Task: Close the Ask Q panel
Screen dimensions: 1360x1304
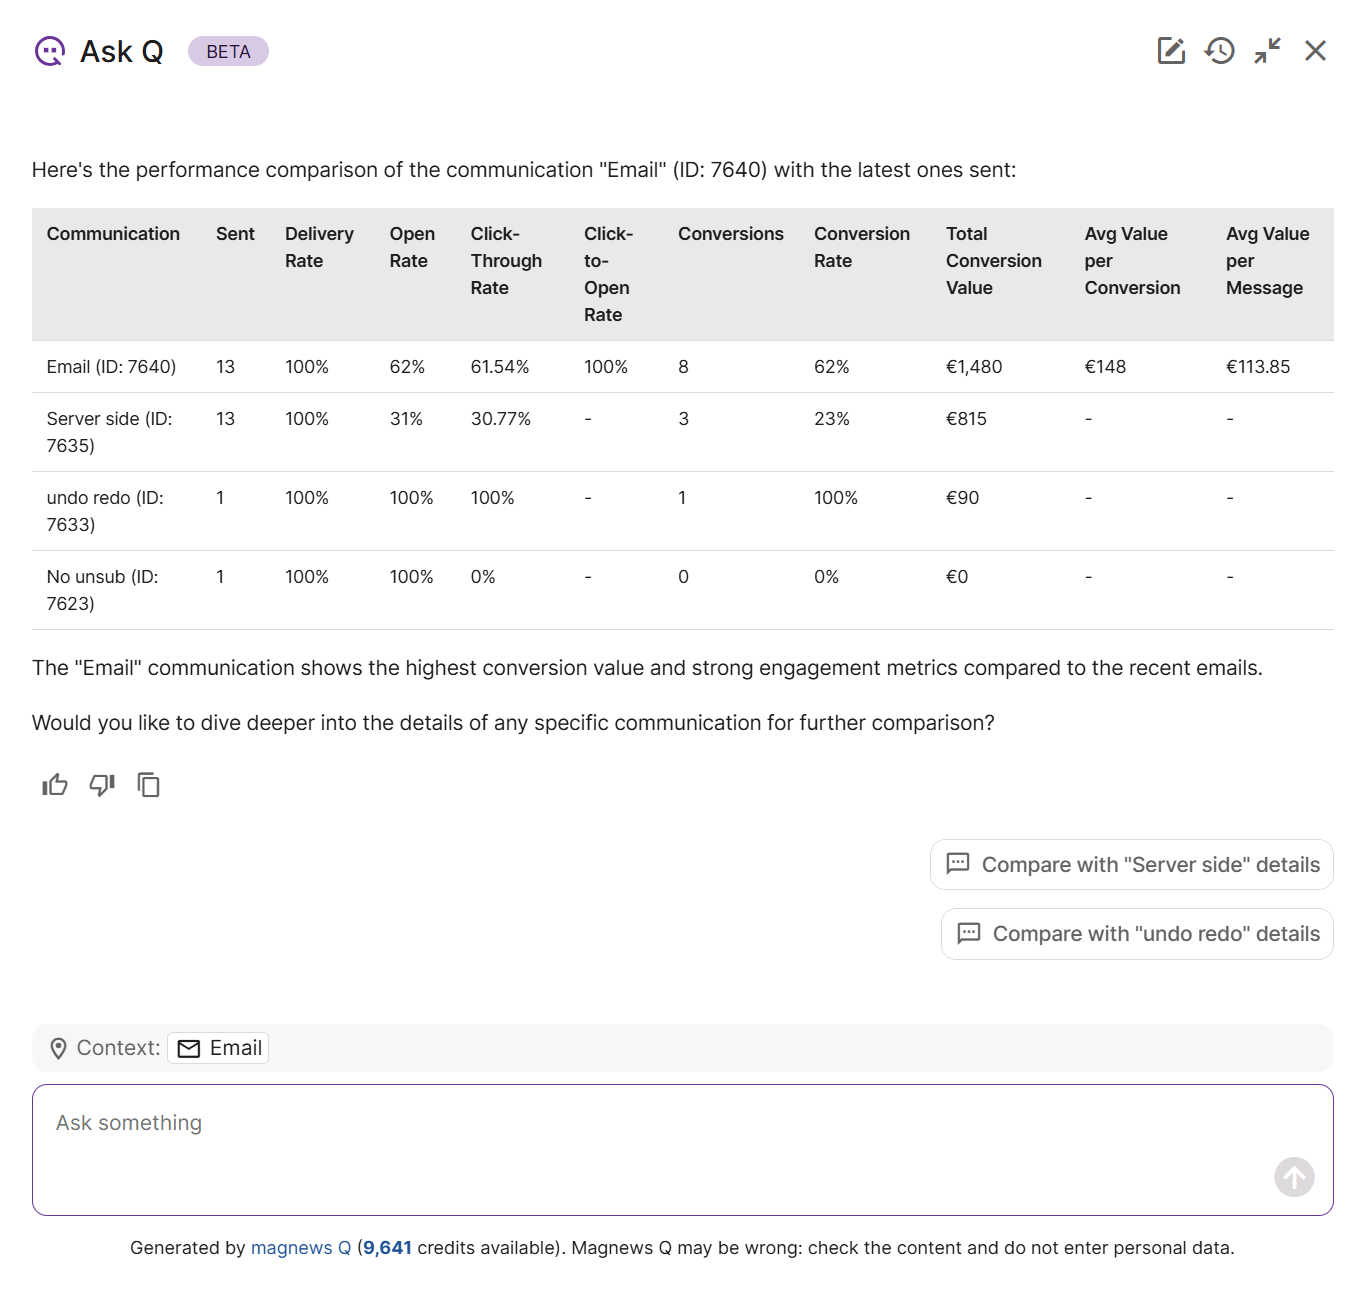Action: tap(1315, 51)
